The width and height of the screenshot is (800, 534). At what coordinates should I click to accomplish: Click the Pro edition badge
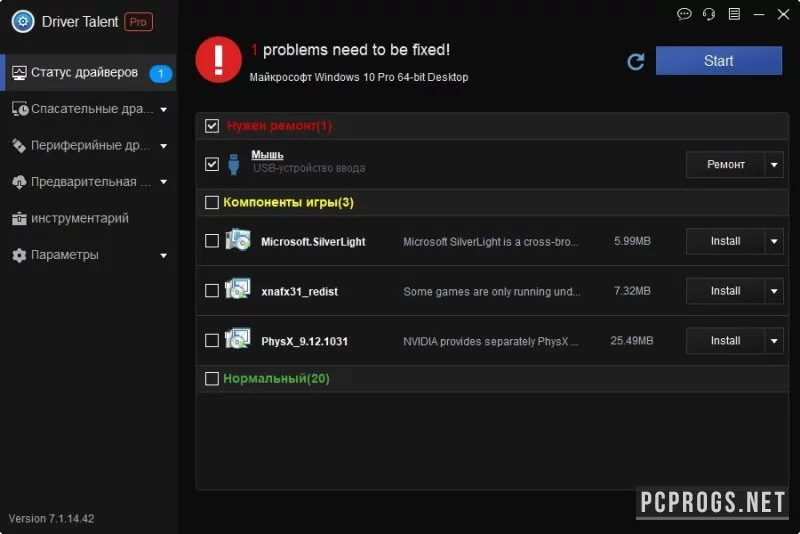(138, 22)
